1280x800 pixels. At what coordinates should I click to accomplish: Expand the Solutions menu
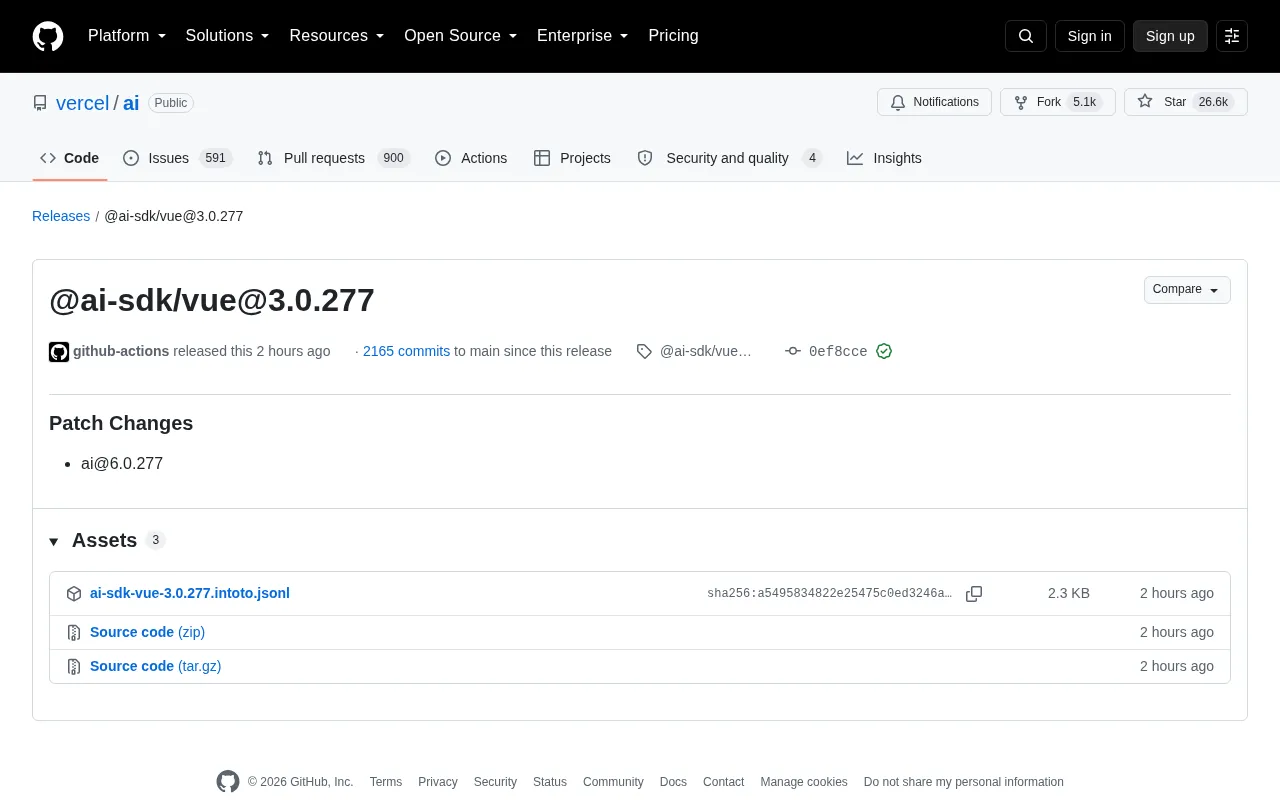pos(228,36)
